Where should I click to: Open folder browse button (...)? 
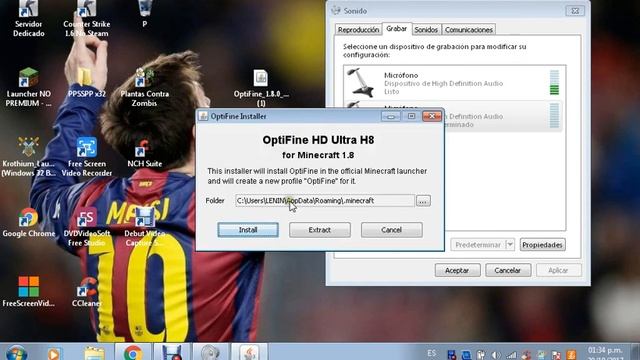pyautogui.click(x=423, y=201)
